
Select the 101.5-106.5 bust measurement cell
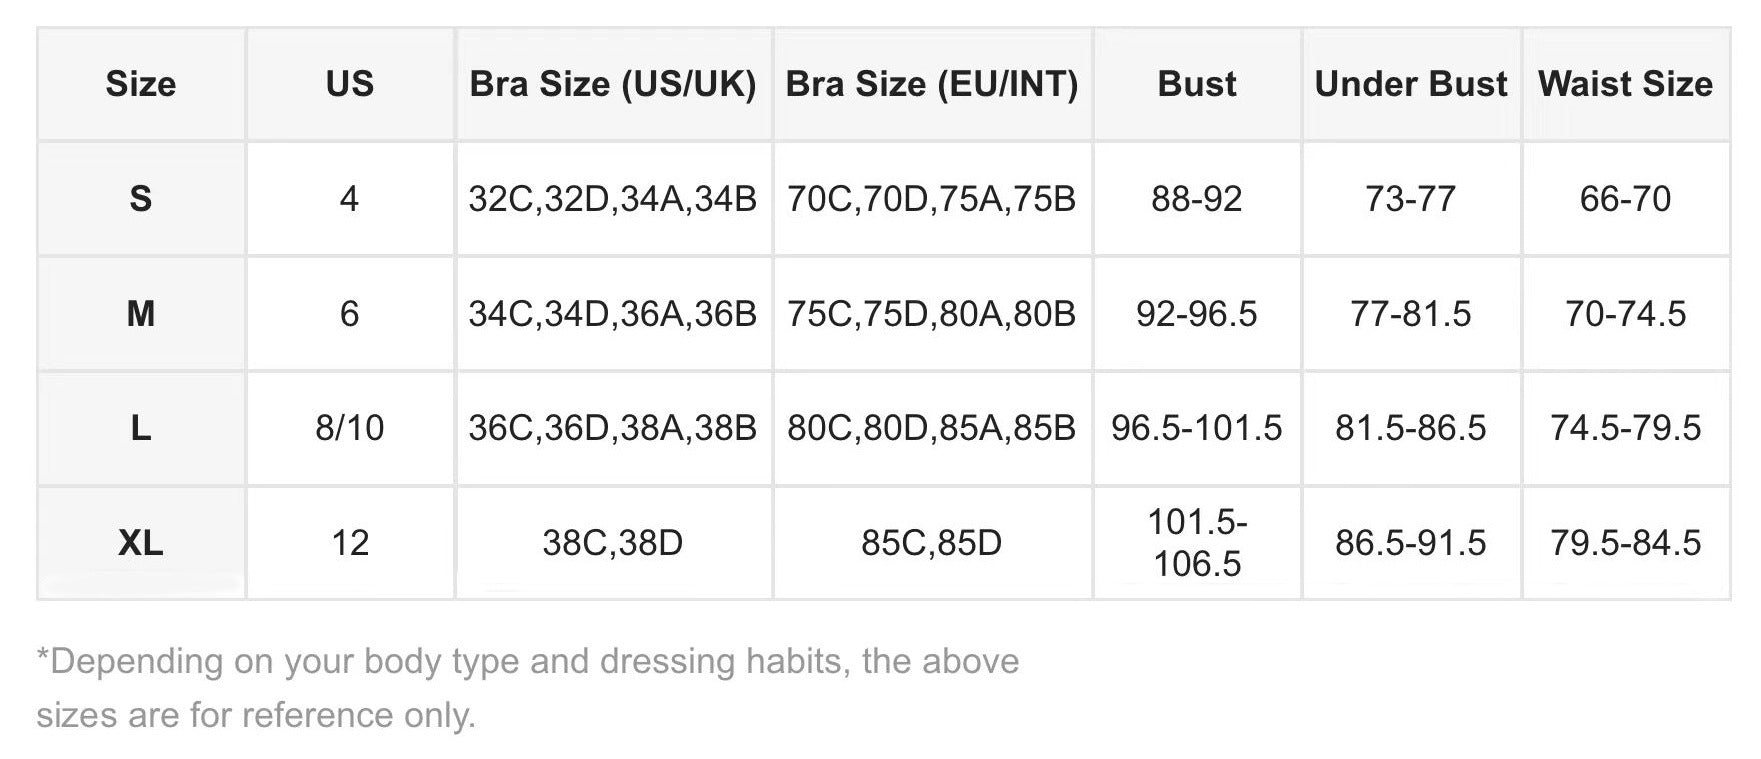[1197, 543]
